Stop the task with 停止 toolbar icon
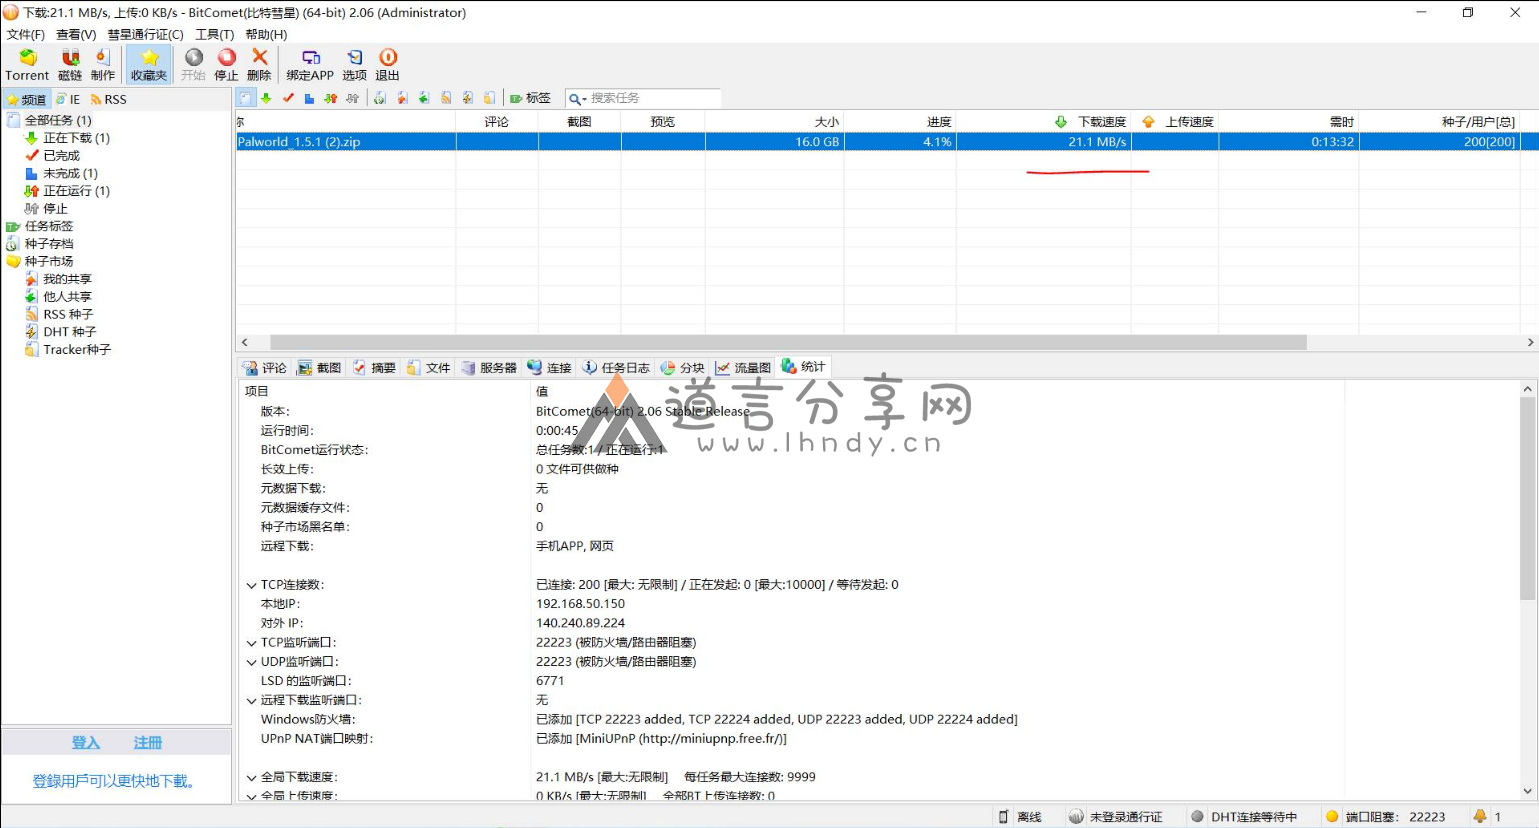 point(227,65)
